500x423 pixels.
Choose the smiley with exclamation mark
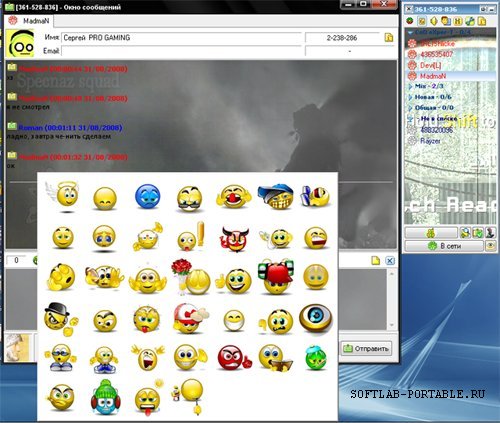tap(191, 237)
